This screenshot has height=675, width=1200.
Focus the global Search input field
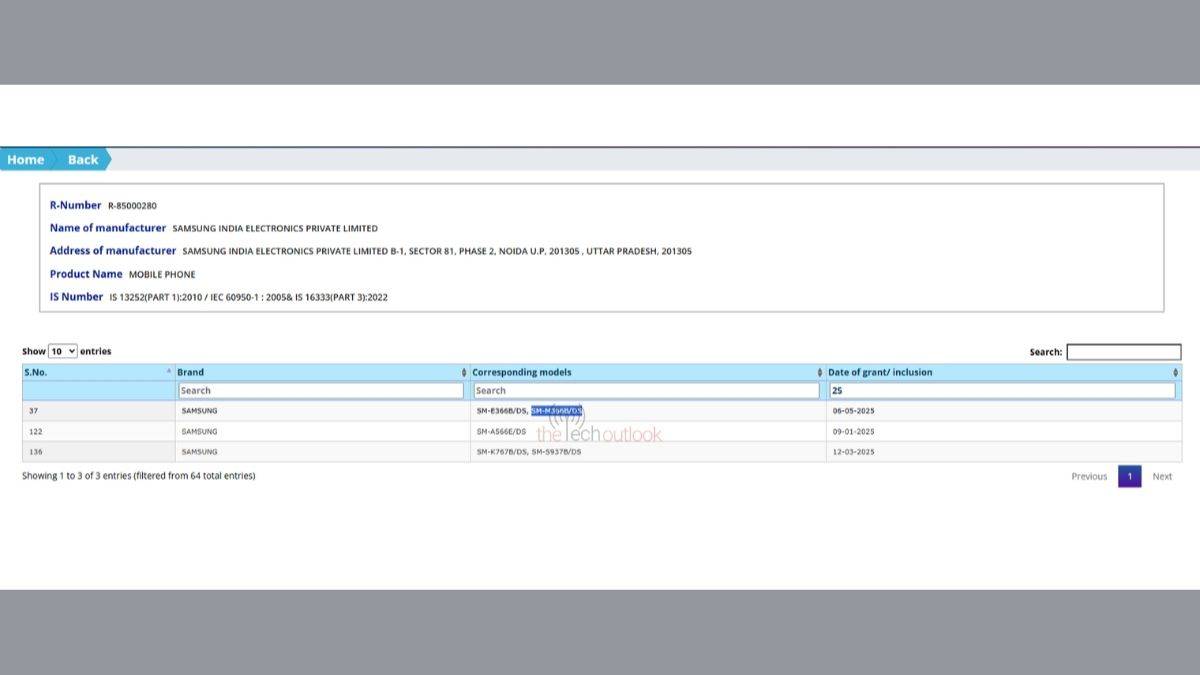(1123, 352)
